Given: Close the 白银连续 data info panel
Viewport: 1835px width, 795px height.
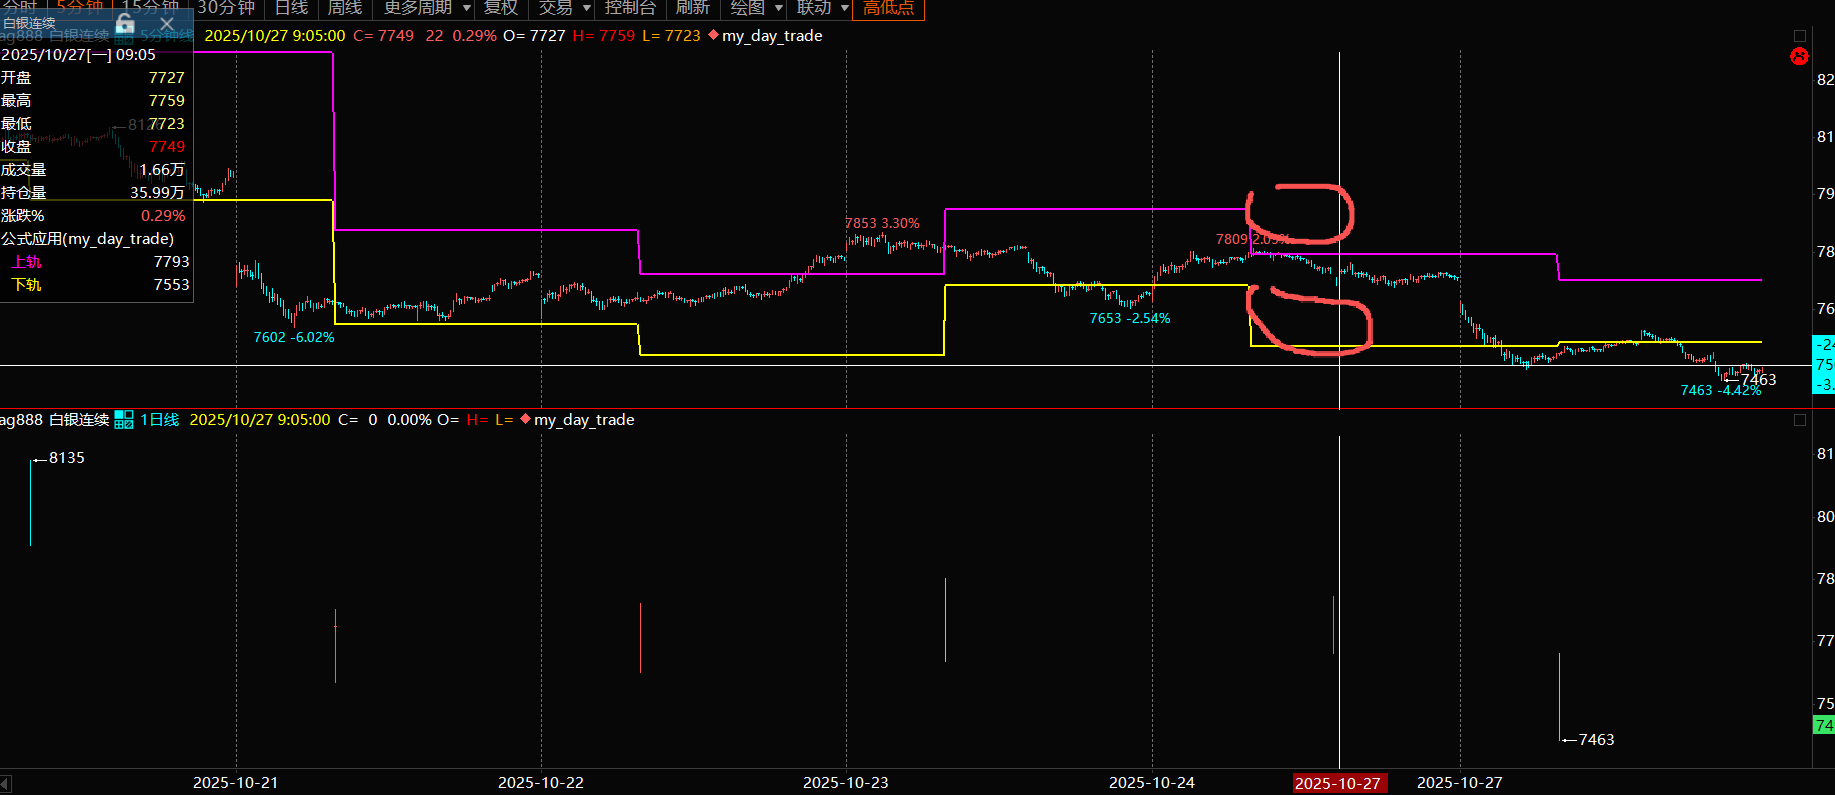Looking at the screenshot, I should 167,23.
